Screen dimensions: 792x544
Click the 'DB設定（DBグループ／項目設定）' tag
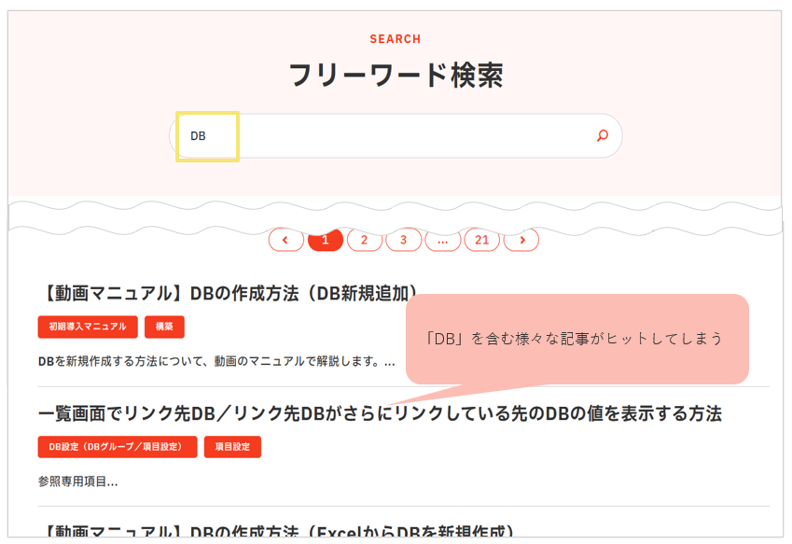[x=115, y=447]
